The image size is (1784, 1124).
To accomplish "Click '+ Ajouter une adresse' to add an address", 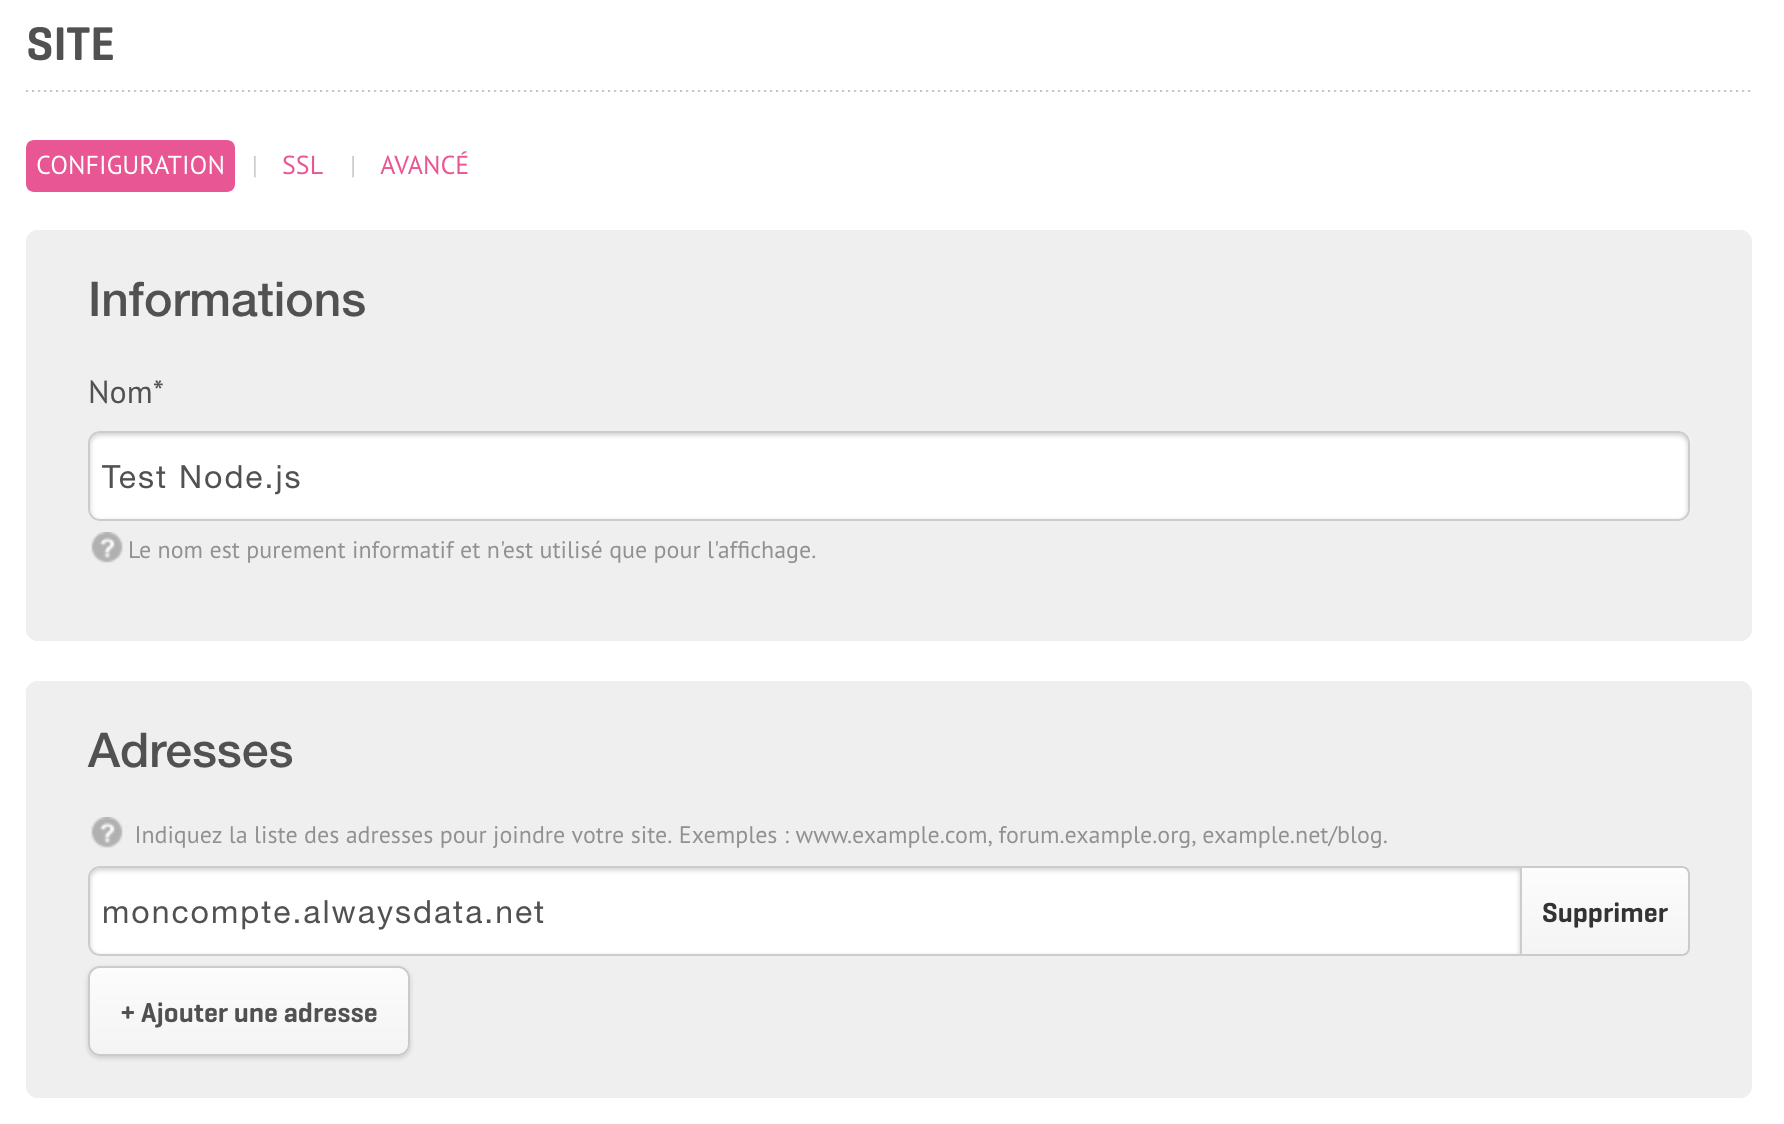I will (248, 1011).
